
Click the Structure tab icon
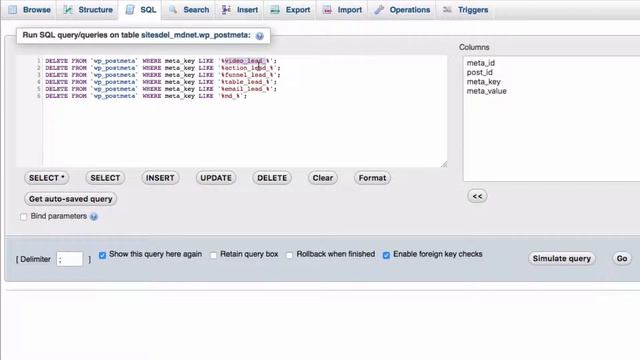[68, 9]
